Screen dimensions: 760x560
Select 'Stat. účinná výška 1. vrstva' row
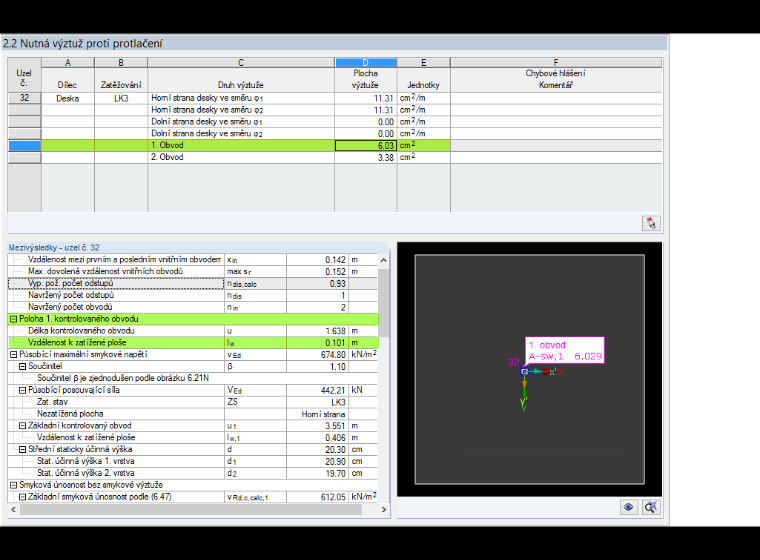(x=193, y=461)
